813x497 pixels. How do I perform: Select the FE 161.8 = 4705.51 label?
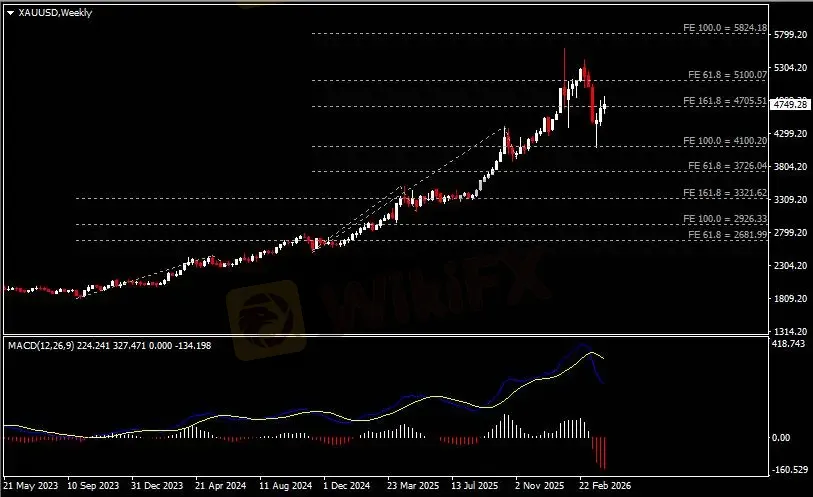[725, 101]
